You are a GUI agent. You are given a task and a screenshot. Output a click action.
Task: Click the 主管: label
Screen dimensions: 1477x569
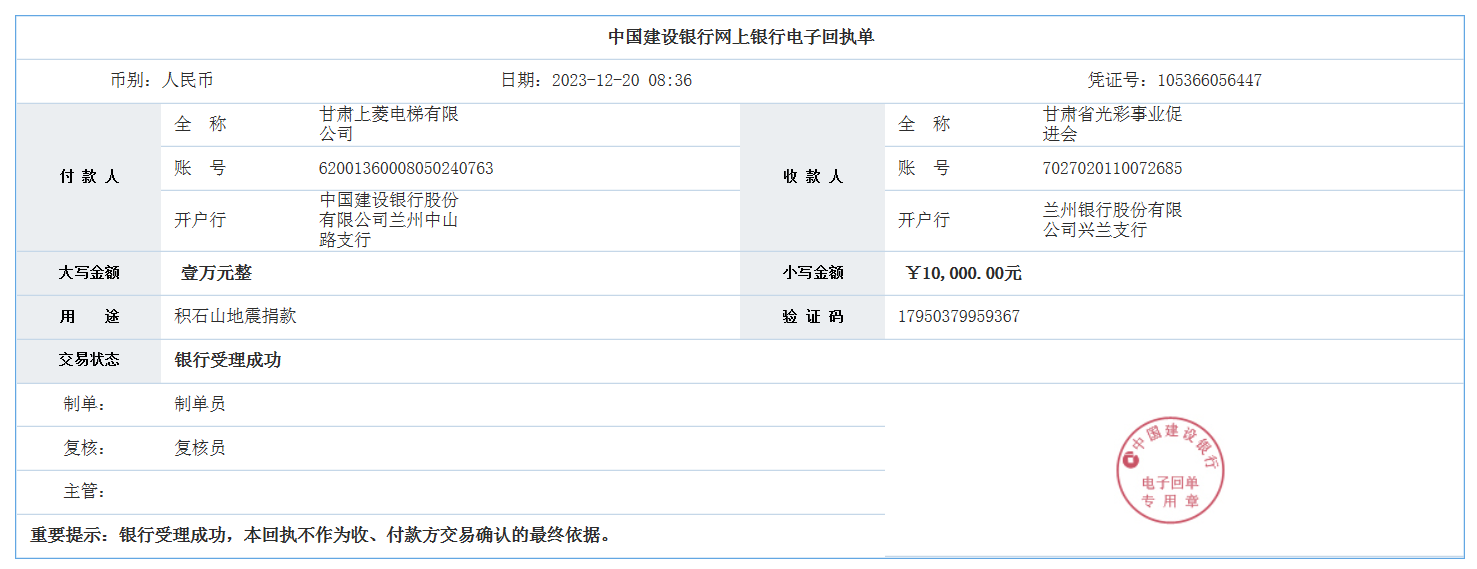(85, 492)
